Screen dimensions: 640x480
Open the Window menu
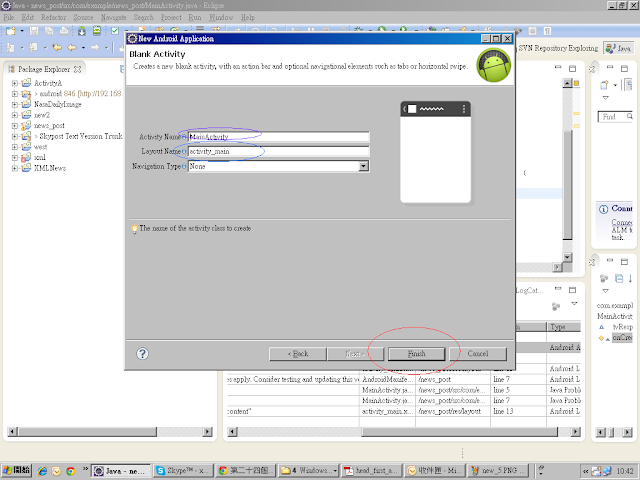(221, 17)
